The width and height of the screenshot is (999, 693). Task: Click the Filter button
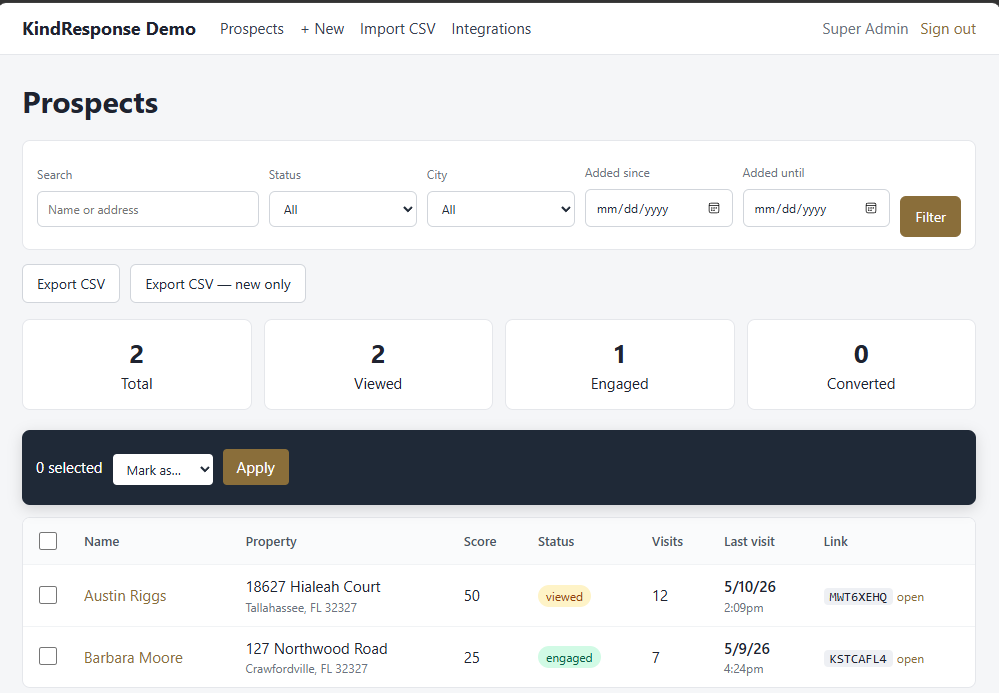tap(930, 217)
